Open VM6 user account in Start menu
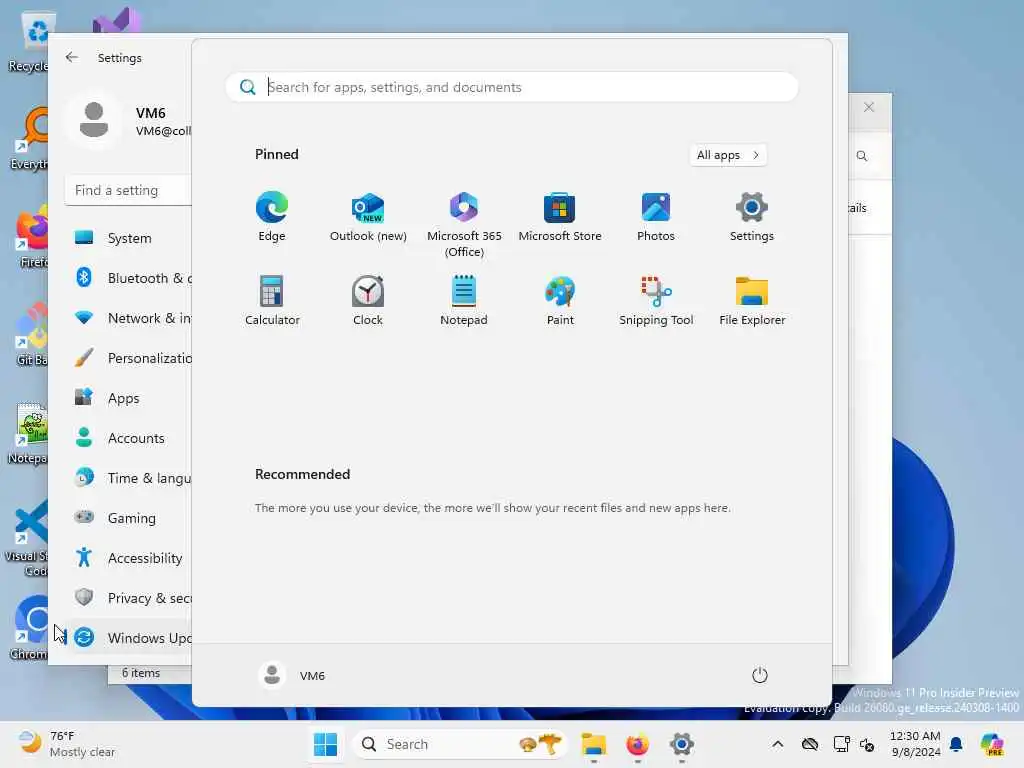 coord(292,675)
